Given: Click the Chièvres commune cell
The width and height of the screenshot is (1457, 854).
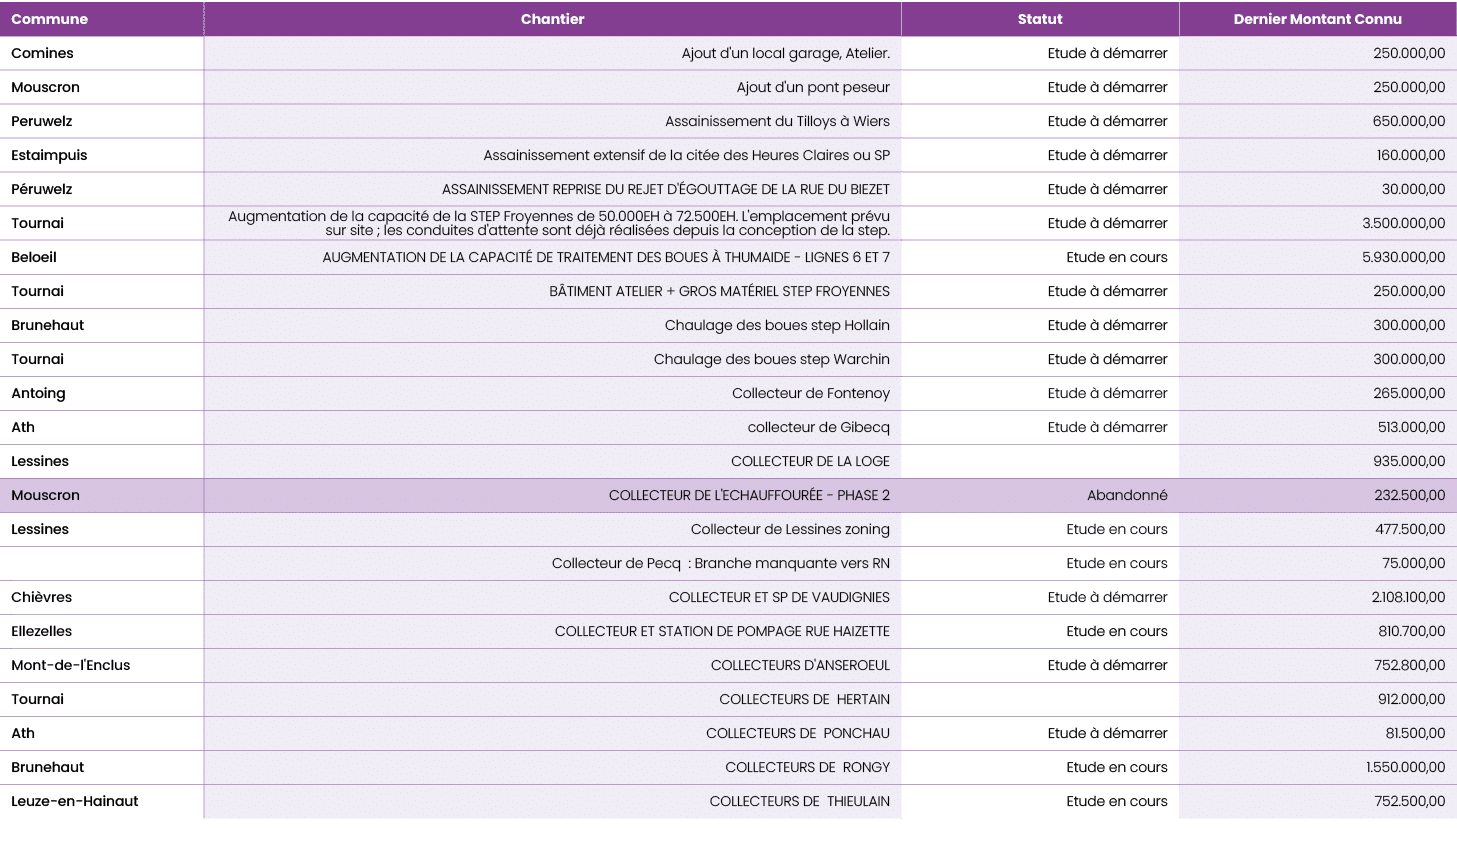Looking at the screenshot, I should pos(42,597).
